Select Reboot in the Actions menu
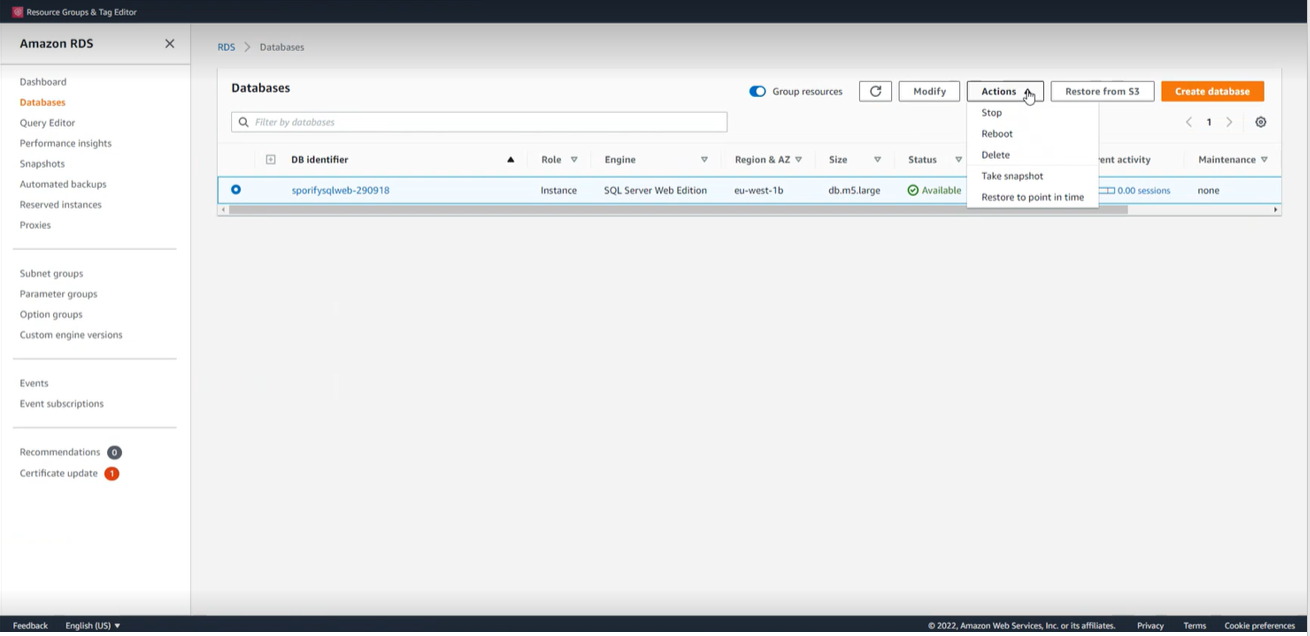 point(997,134)
